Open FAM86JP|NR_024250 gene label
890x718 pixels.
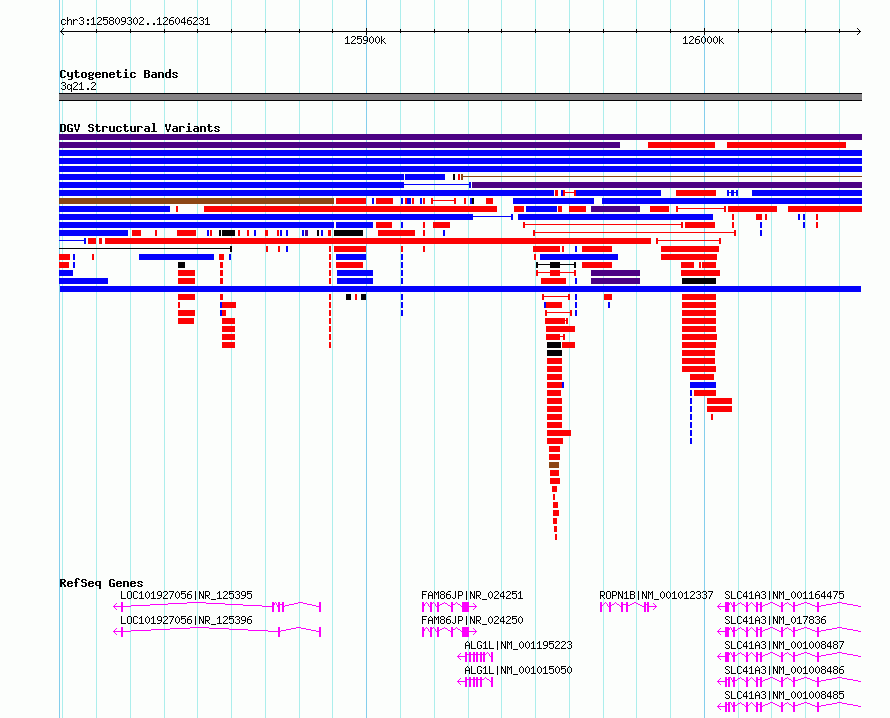click(472, 620)
